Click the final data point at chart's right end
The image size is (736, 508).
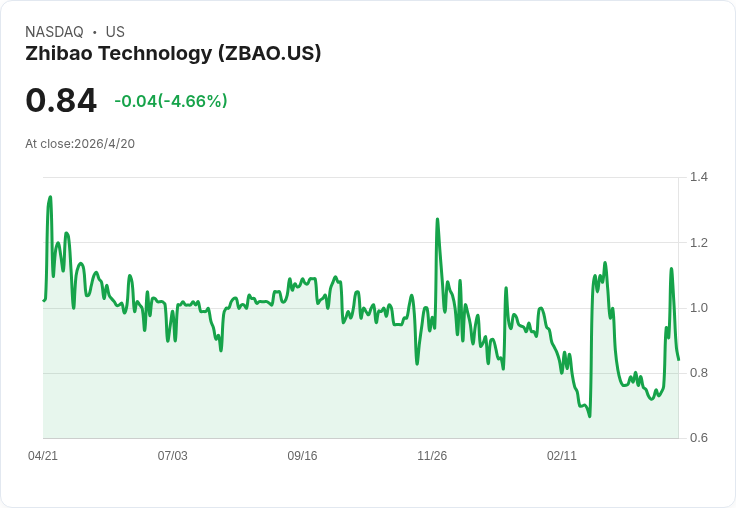point(678,360)
